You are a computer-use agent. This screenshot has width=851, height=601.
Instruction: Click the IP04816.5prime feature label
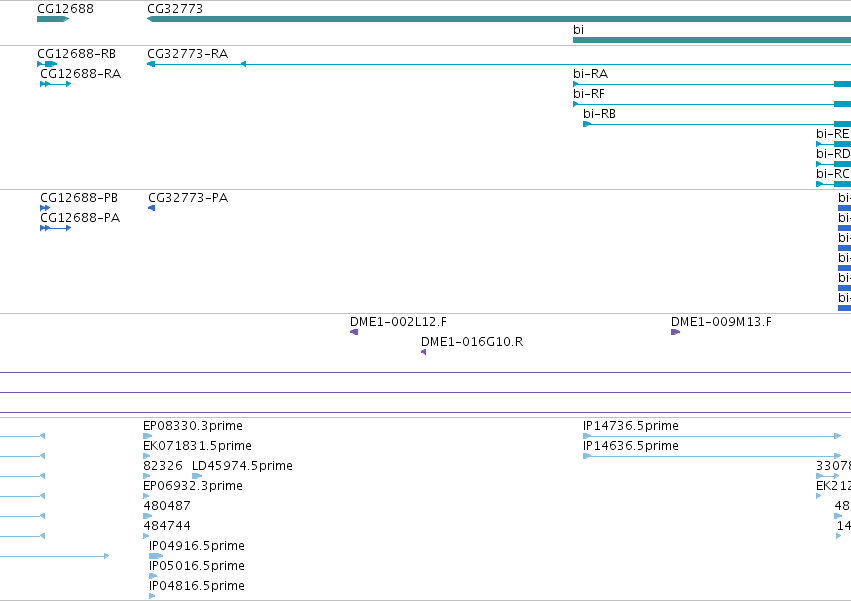197,586
